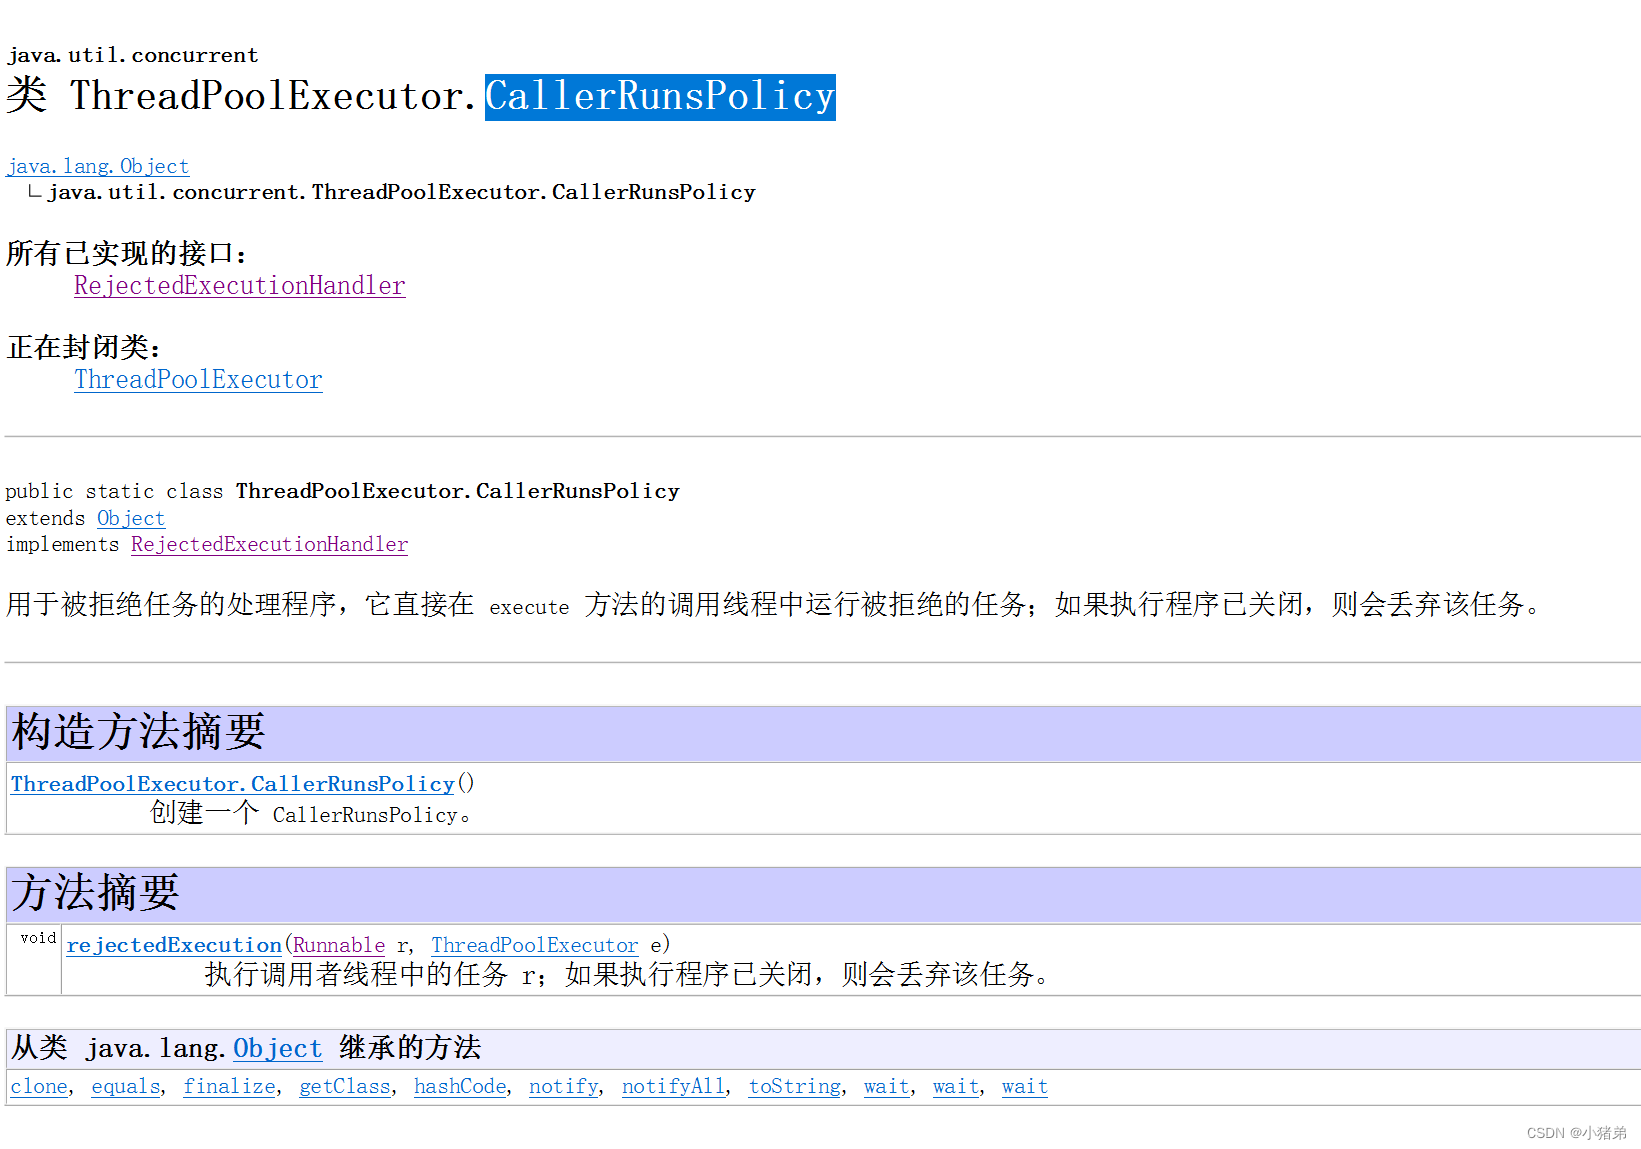Screen dimensions: 1641x1149
Task: Click the 正在封闭类 label
Action: click(84, 348)
